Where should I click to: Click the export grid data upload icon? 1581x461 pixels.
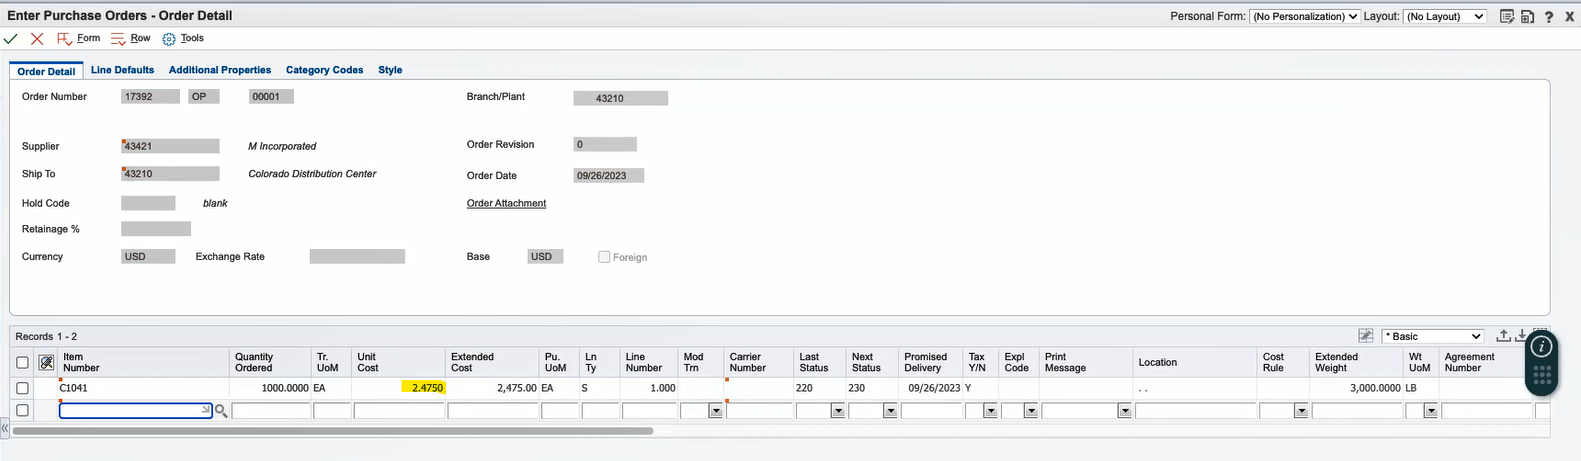tap(1503, 336)
